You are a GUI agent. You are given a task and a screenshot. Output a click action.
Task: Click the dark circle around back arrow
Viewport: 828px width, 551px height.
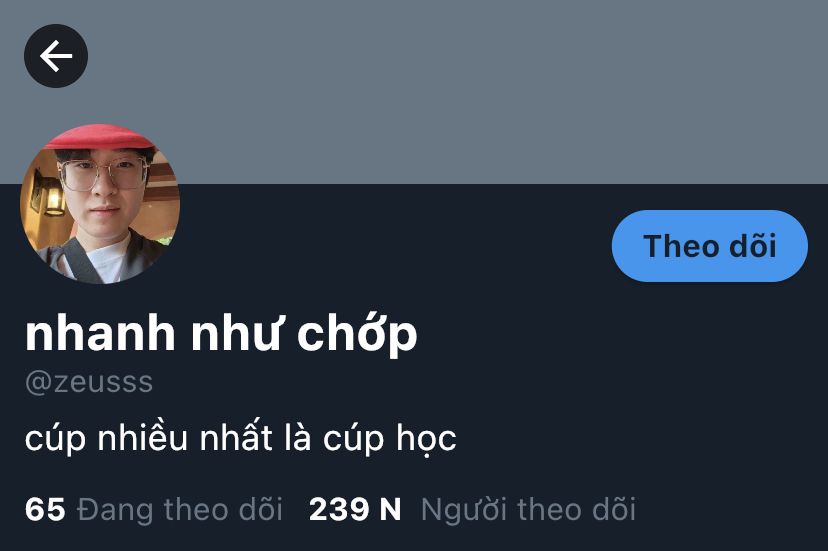(x=56, y=56)
